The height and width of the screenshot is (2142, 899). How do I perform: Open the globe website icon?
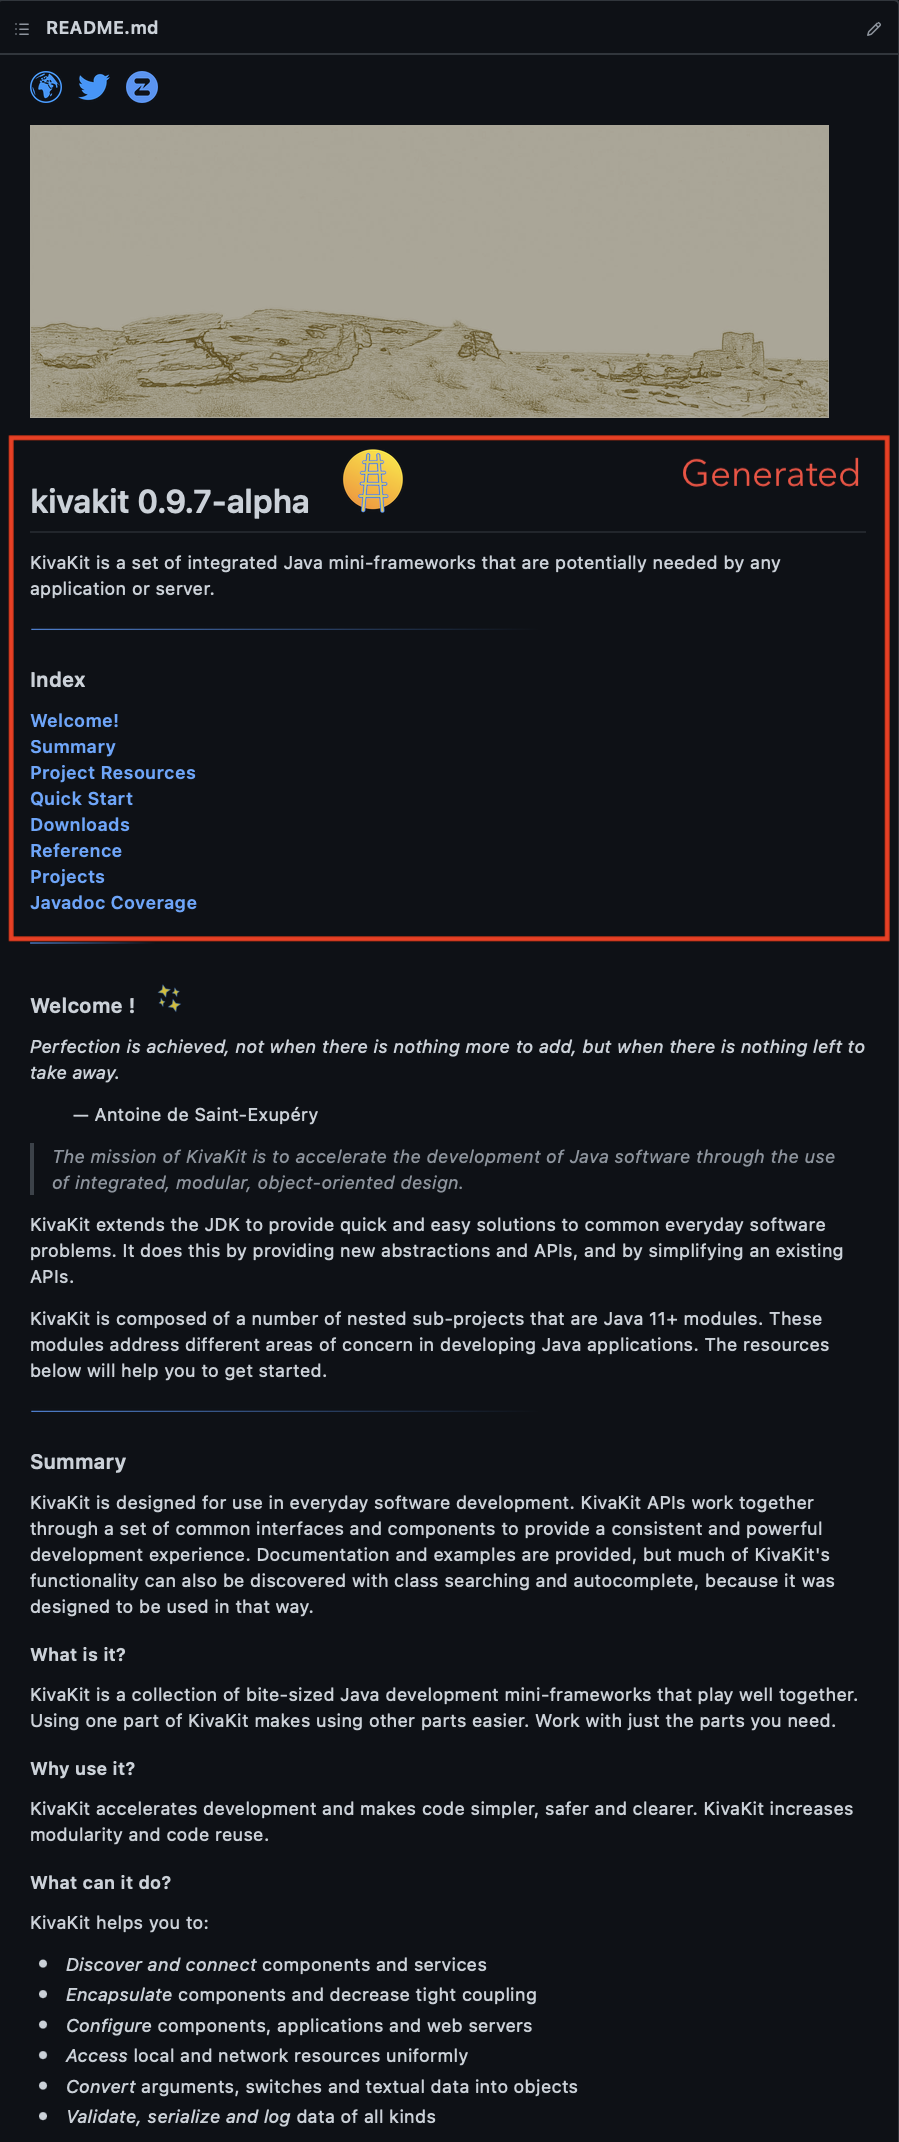coord(46,87)
